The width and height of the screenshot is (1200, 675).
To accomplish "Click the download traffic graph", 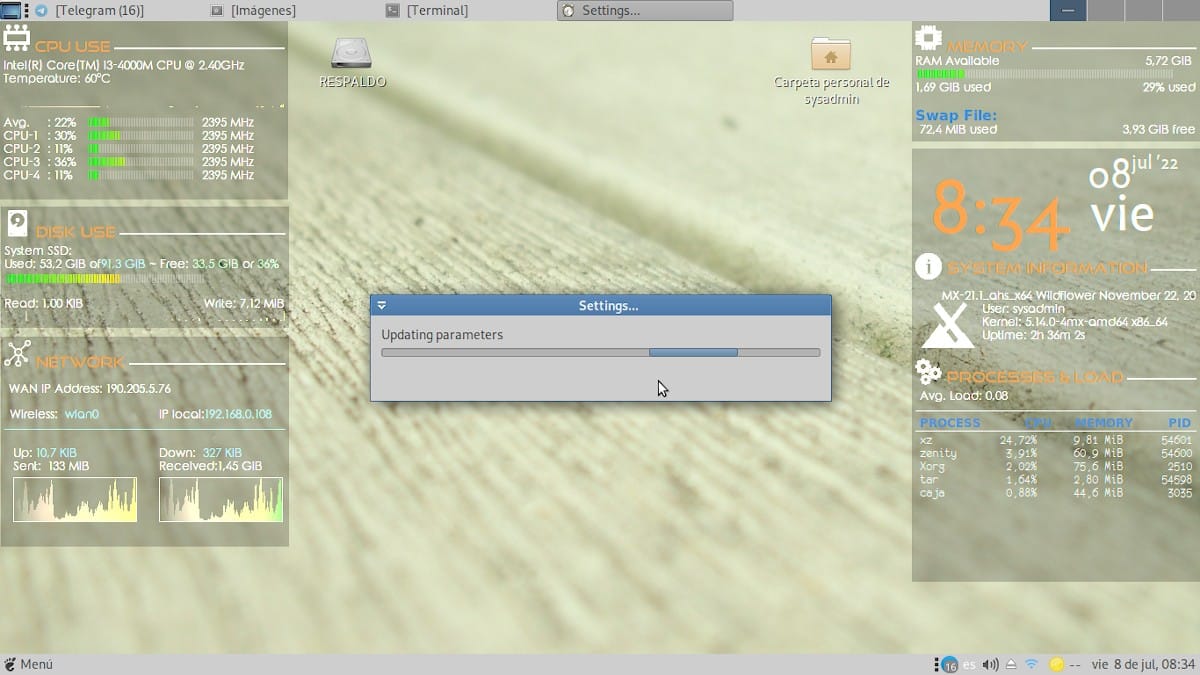I will point(221,499).
